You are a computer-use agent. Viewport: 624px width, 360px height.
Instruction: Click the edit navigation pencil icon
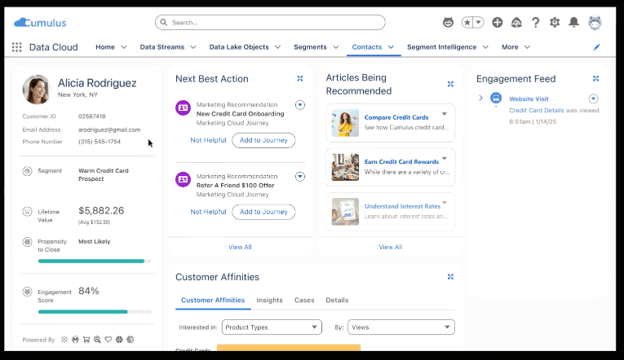tap(597, 47)
